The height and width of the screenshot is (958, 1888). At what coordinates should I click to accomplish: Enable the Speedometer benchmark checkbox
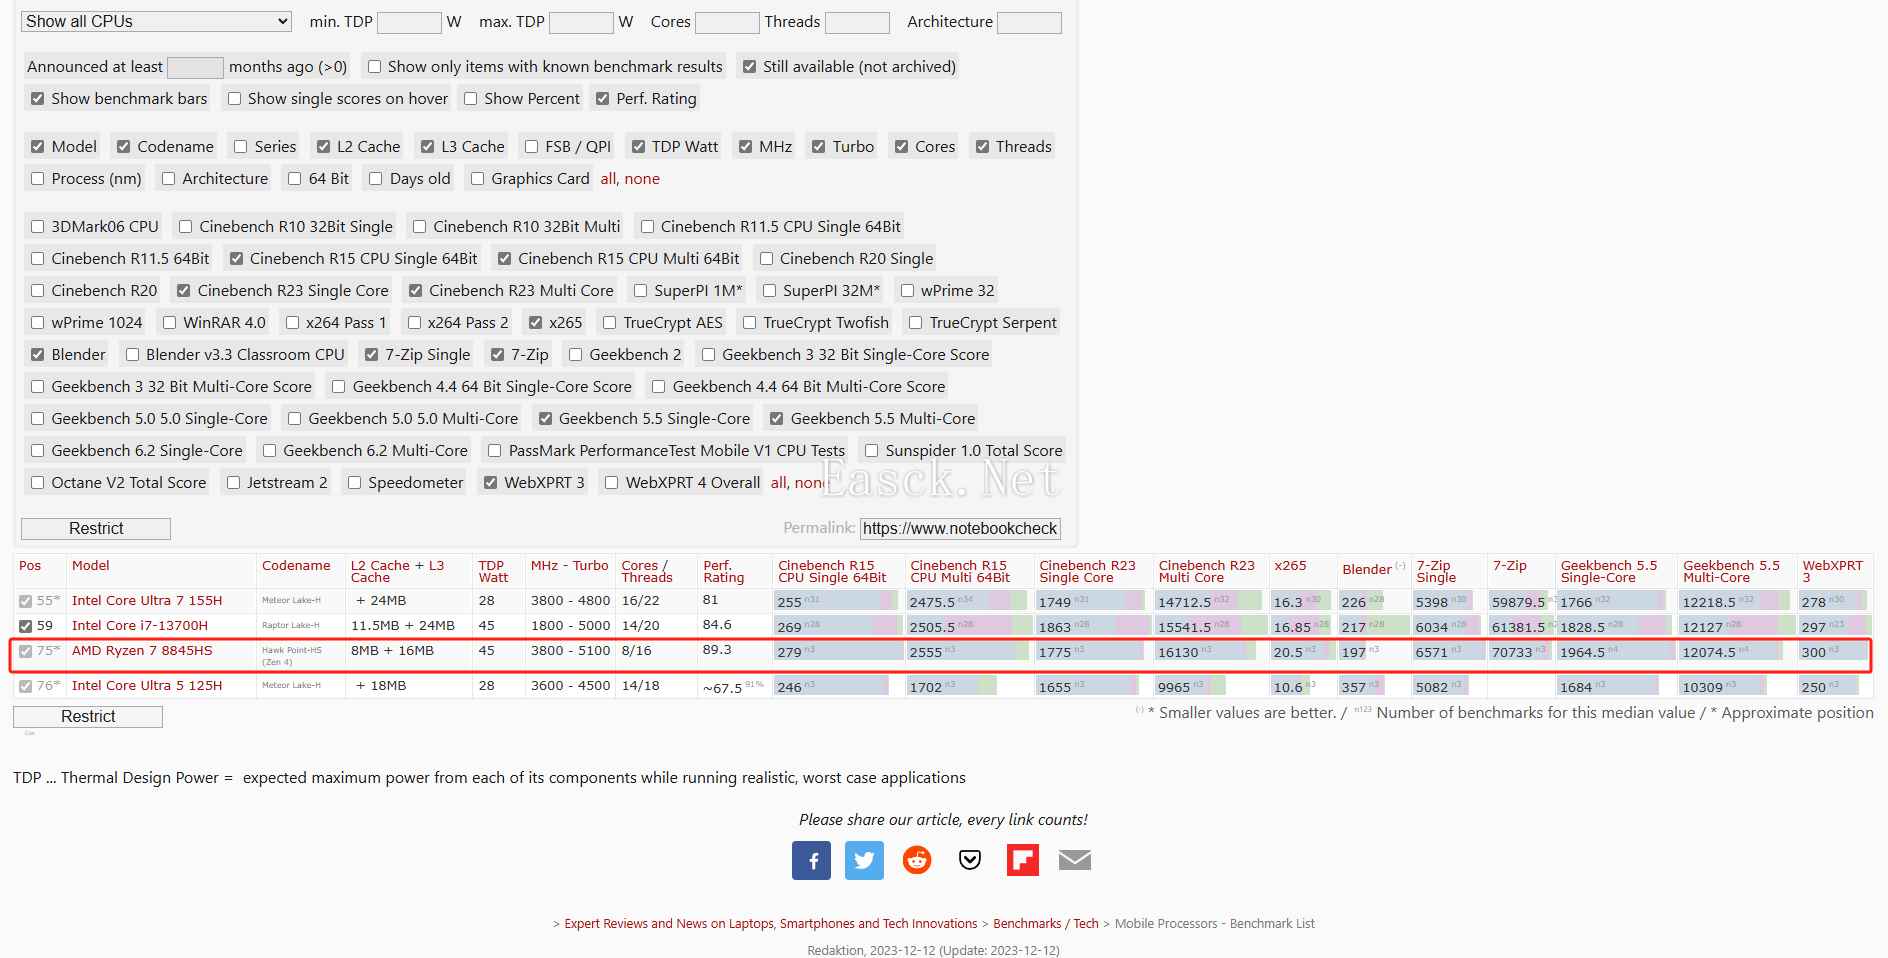click(x=354, y=483)
